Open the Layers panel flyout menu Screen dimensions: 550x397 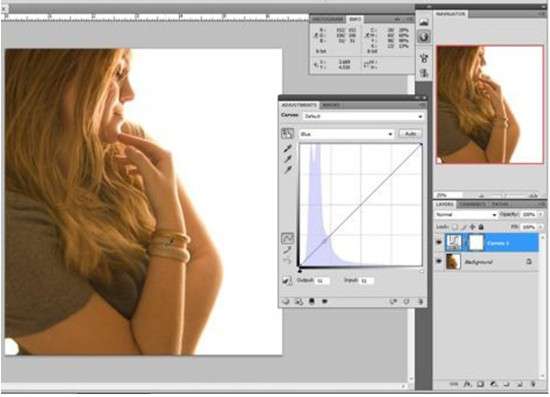[x=542, y=204]
